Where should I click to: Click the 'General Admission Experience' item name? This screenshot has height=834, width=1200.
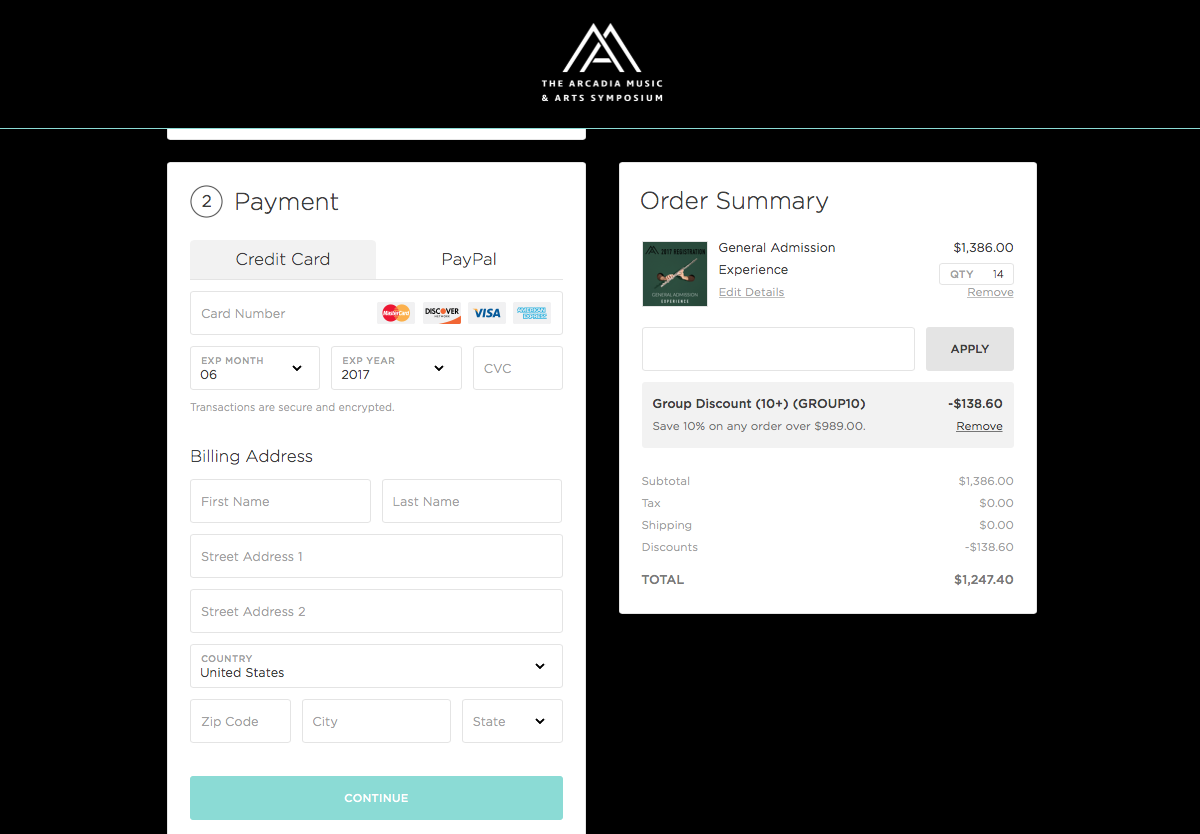point(777,259)
